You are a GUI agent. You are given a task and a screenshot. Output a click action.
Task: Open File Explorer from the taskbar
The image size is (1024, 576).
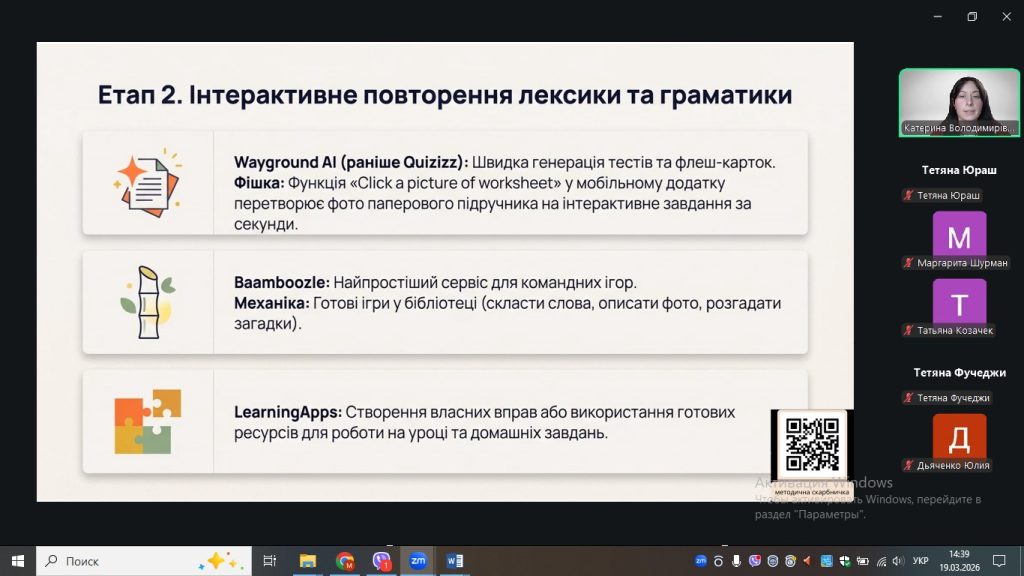pos(308,560)
